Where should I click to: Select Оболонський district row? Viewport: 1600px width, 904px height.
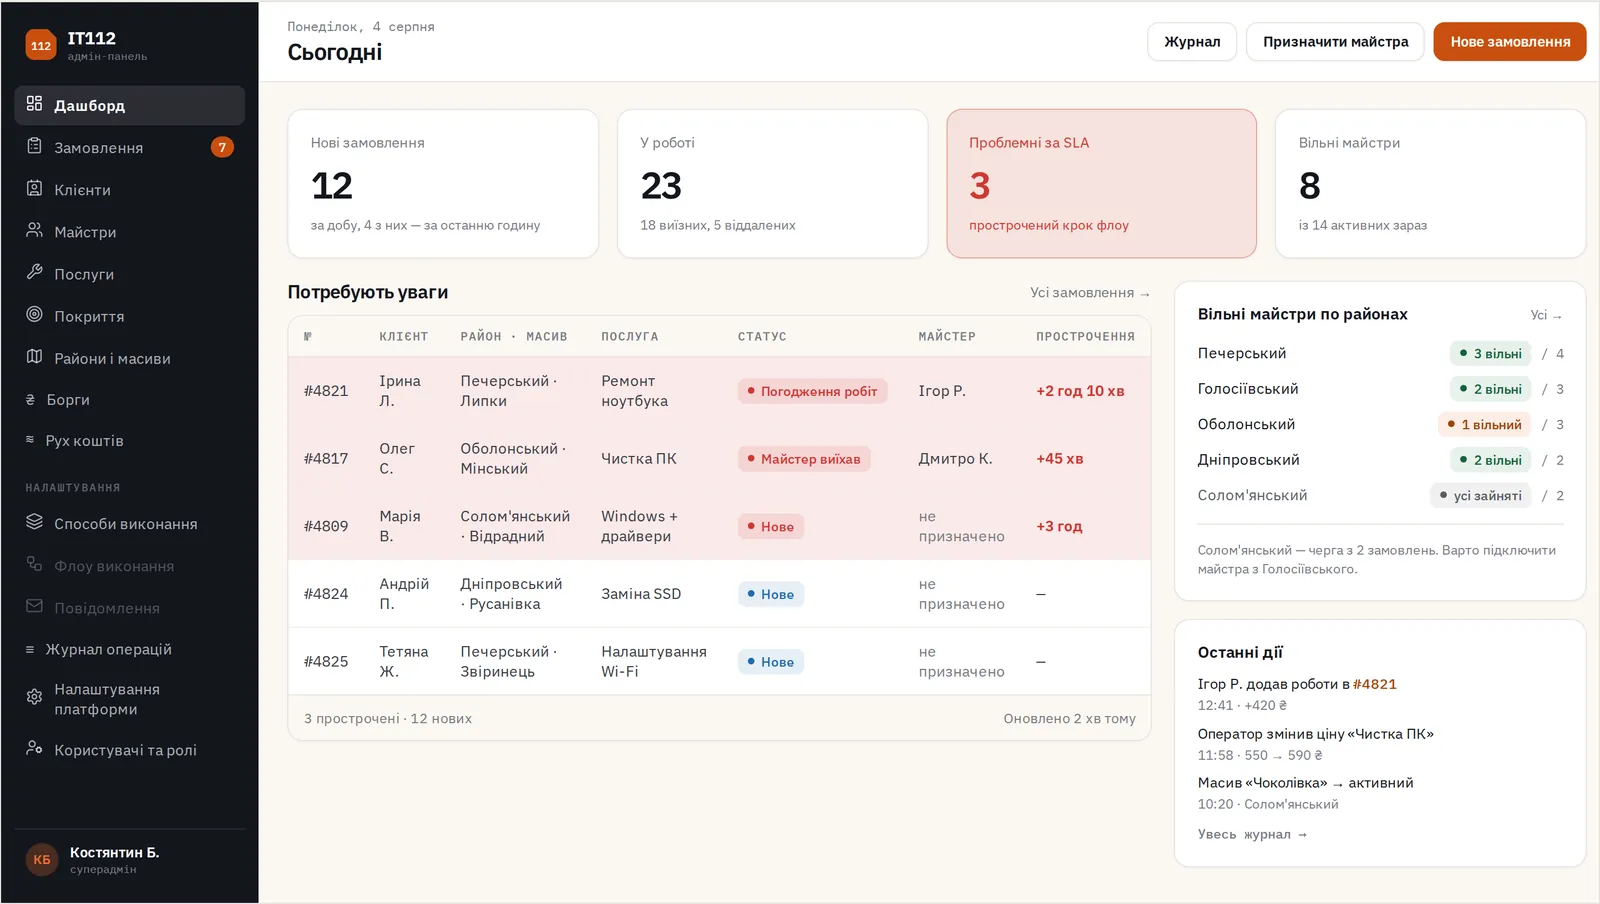(x=1380, y=424)
